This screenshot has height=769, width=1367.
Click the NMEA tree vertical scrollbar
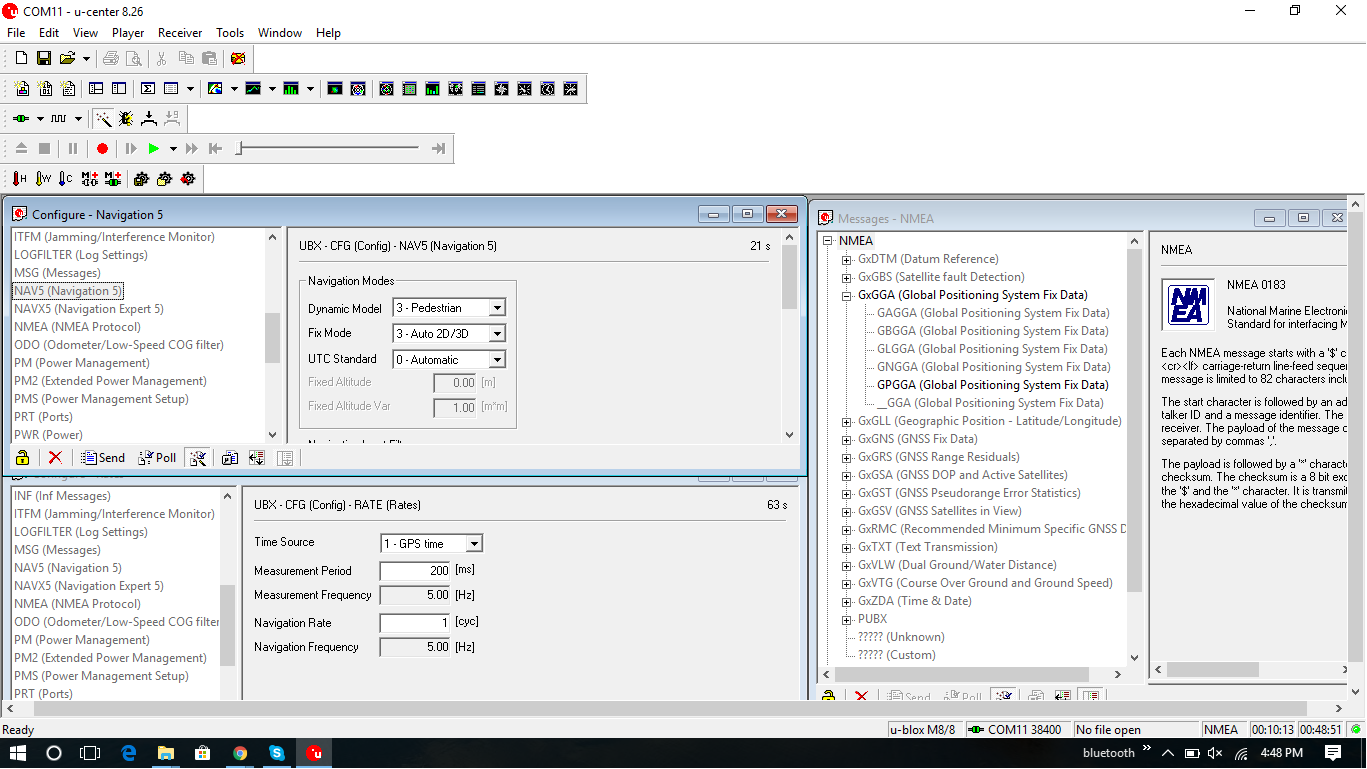click(x=1134, y=450)
